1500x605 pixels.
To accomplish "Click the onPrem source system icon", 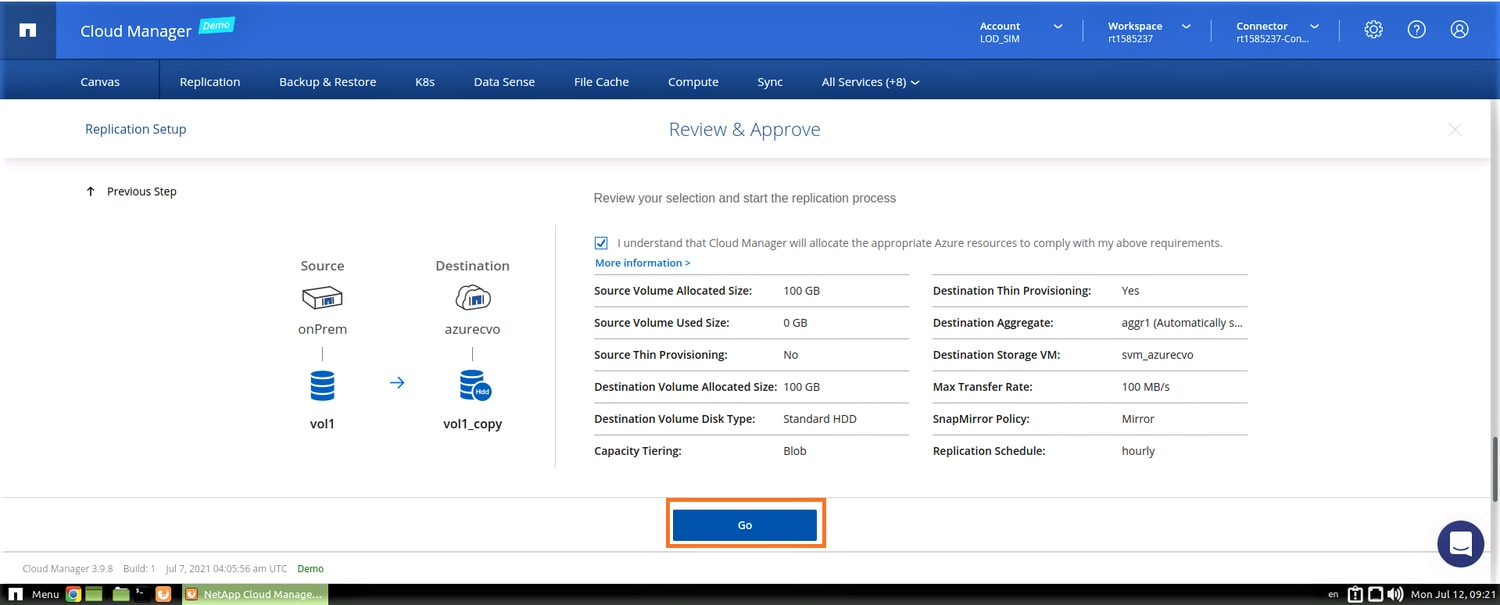I will pos(322,297).
